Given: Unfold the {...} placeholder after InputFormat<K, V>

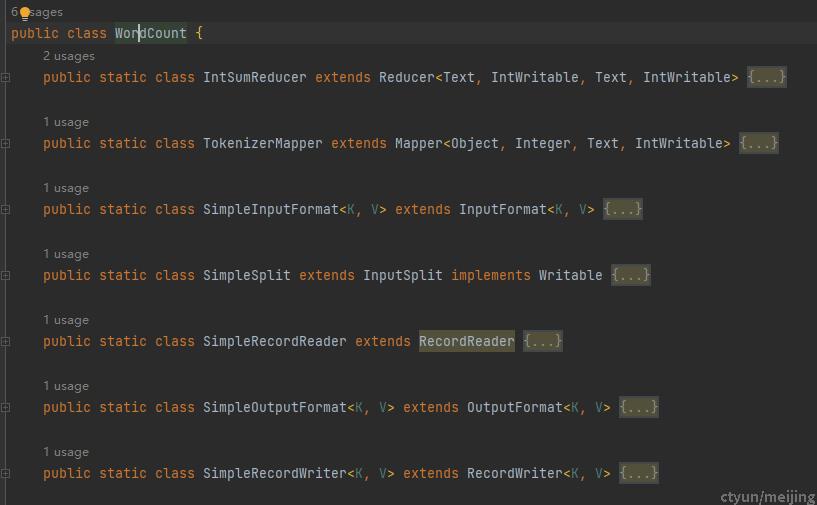Looking at the screenshot, I should pos(623,209).
